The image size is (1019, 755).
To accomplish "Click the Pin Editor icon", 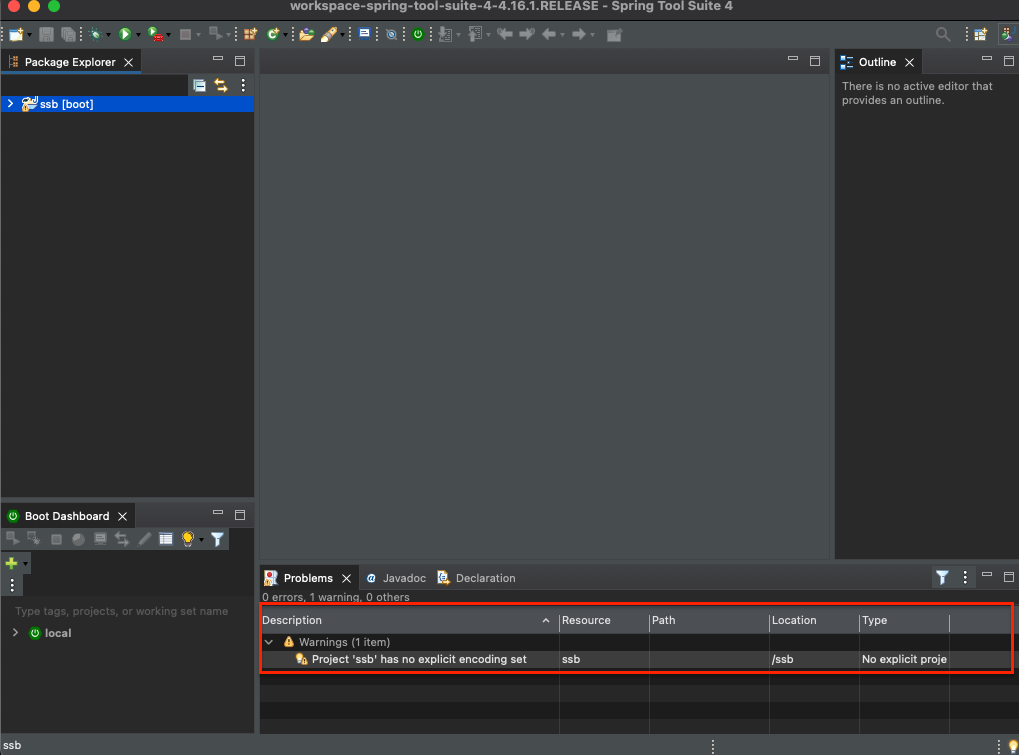I will (x=614, y=34).
